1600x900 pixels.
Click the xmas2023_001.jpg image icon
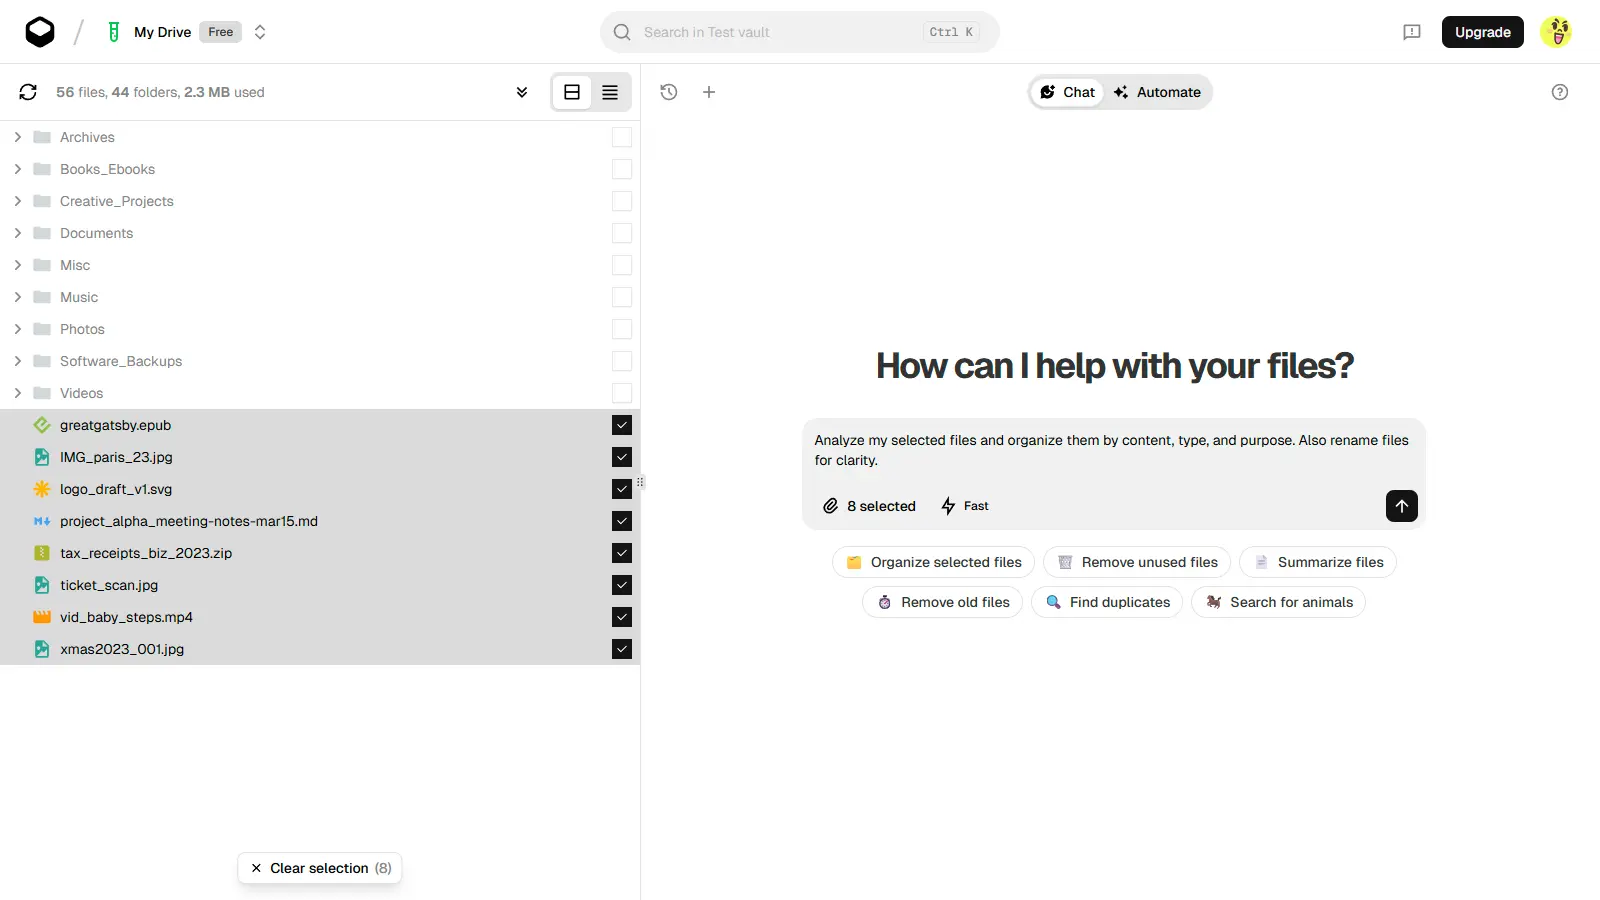pyautogui.click(x=42, y=649)
